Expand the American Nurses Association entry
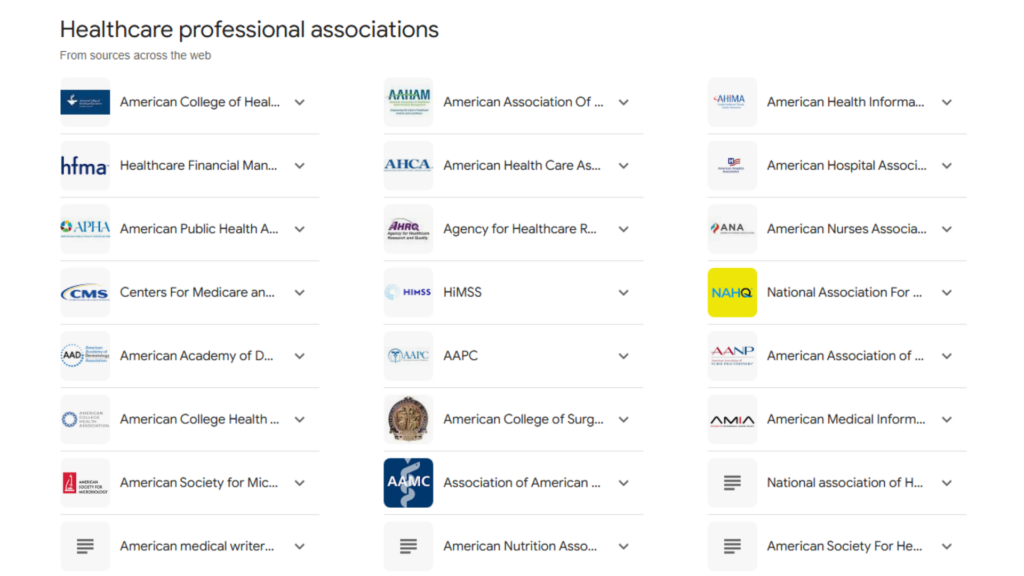 946,228
